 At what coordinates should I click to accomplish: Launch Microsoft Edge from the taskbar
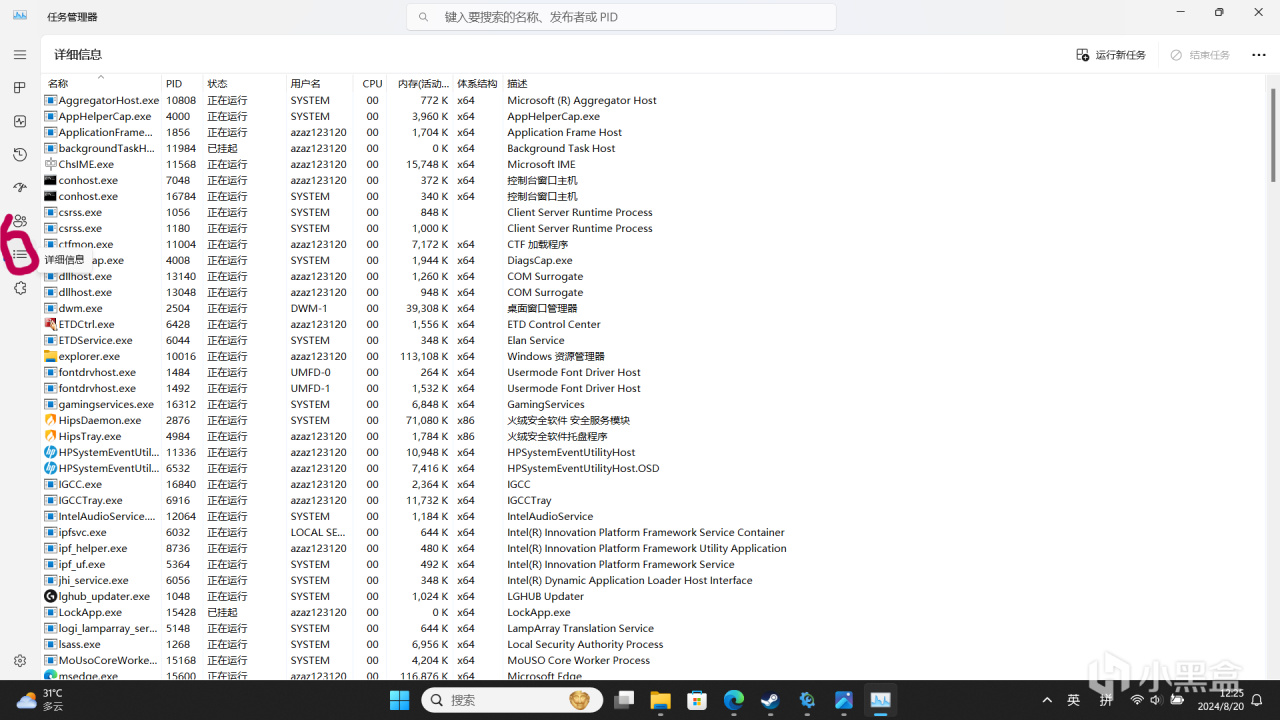tap(733, 700)
